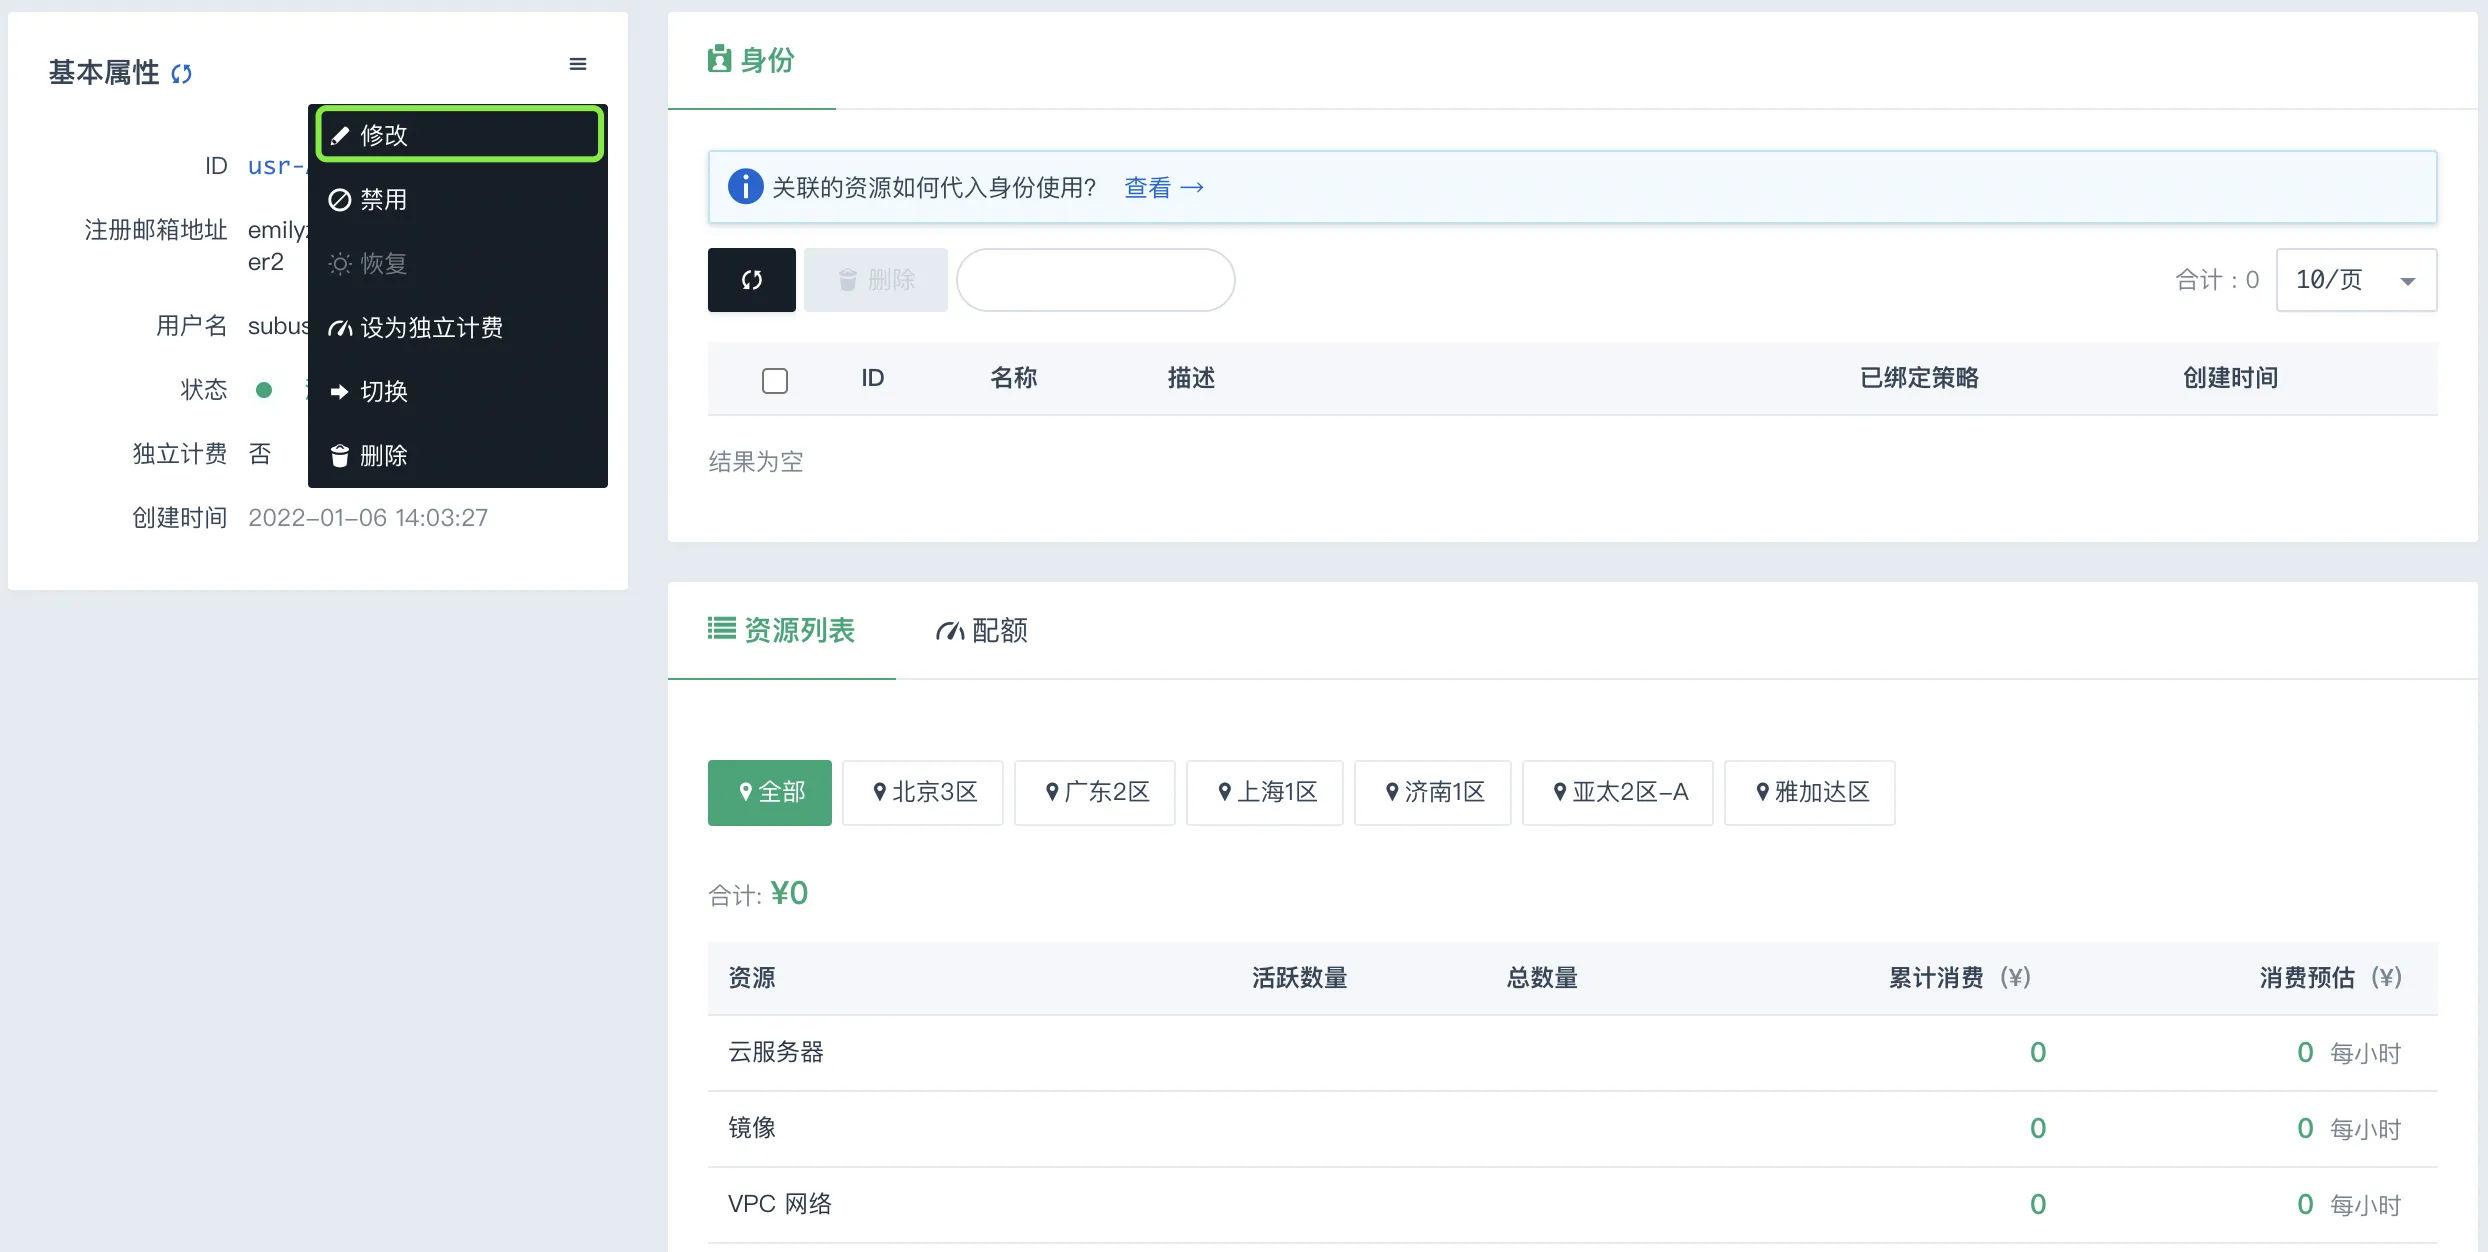Screen dimensions: 2488x1252
Task: Click the 合计：0 count label
Action: [2217, 280]
